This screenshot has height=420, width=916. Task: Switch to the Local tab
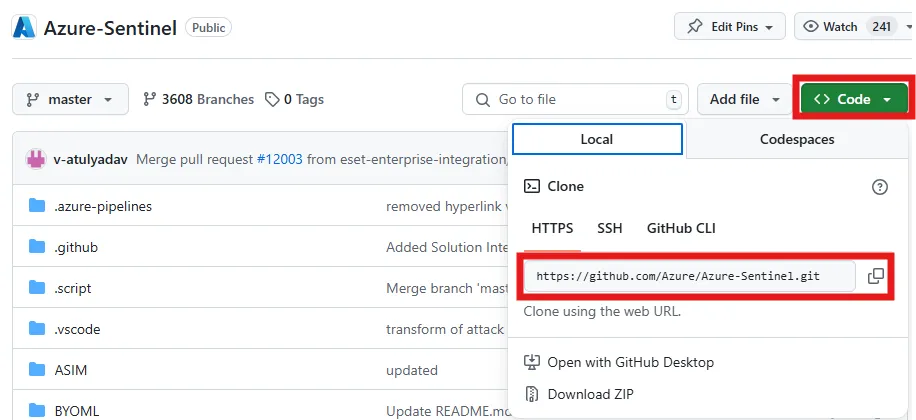point(597,139)
